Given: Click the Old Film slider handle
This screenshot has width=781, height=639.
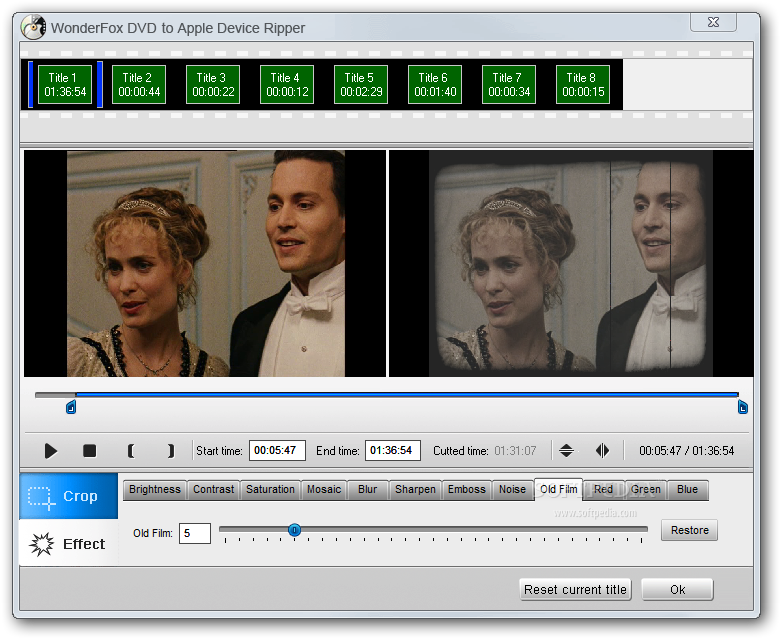Looking at the screenshot, I should (x=294, y=530).
